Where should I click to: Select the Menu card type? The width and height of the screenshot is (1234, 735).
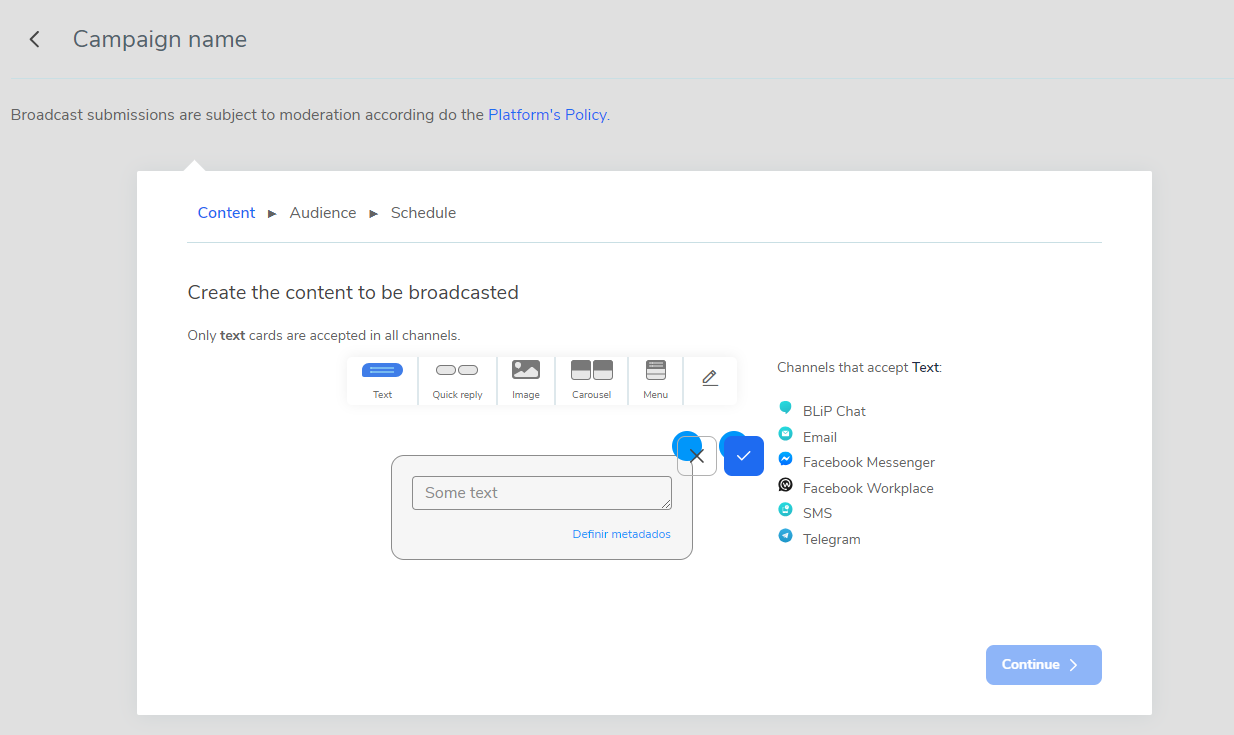[x=656, y=380]
